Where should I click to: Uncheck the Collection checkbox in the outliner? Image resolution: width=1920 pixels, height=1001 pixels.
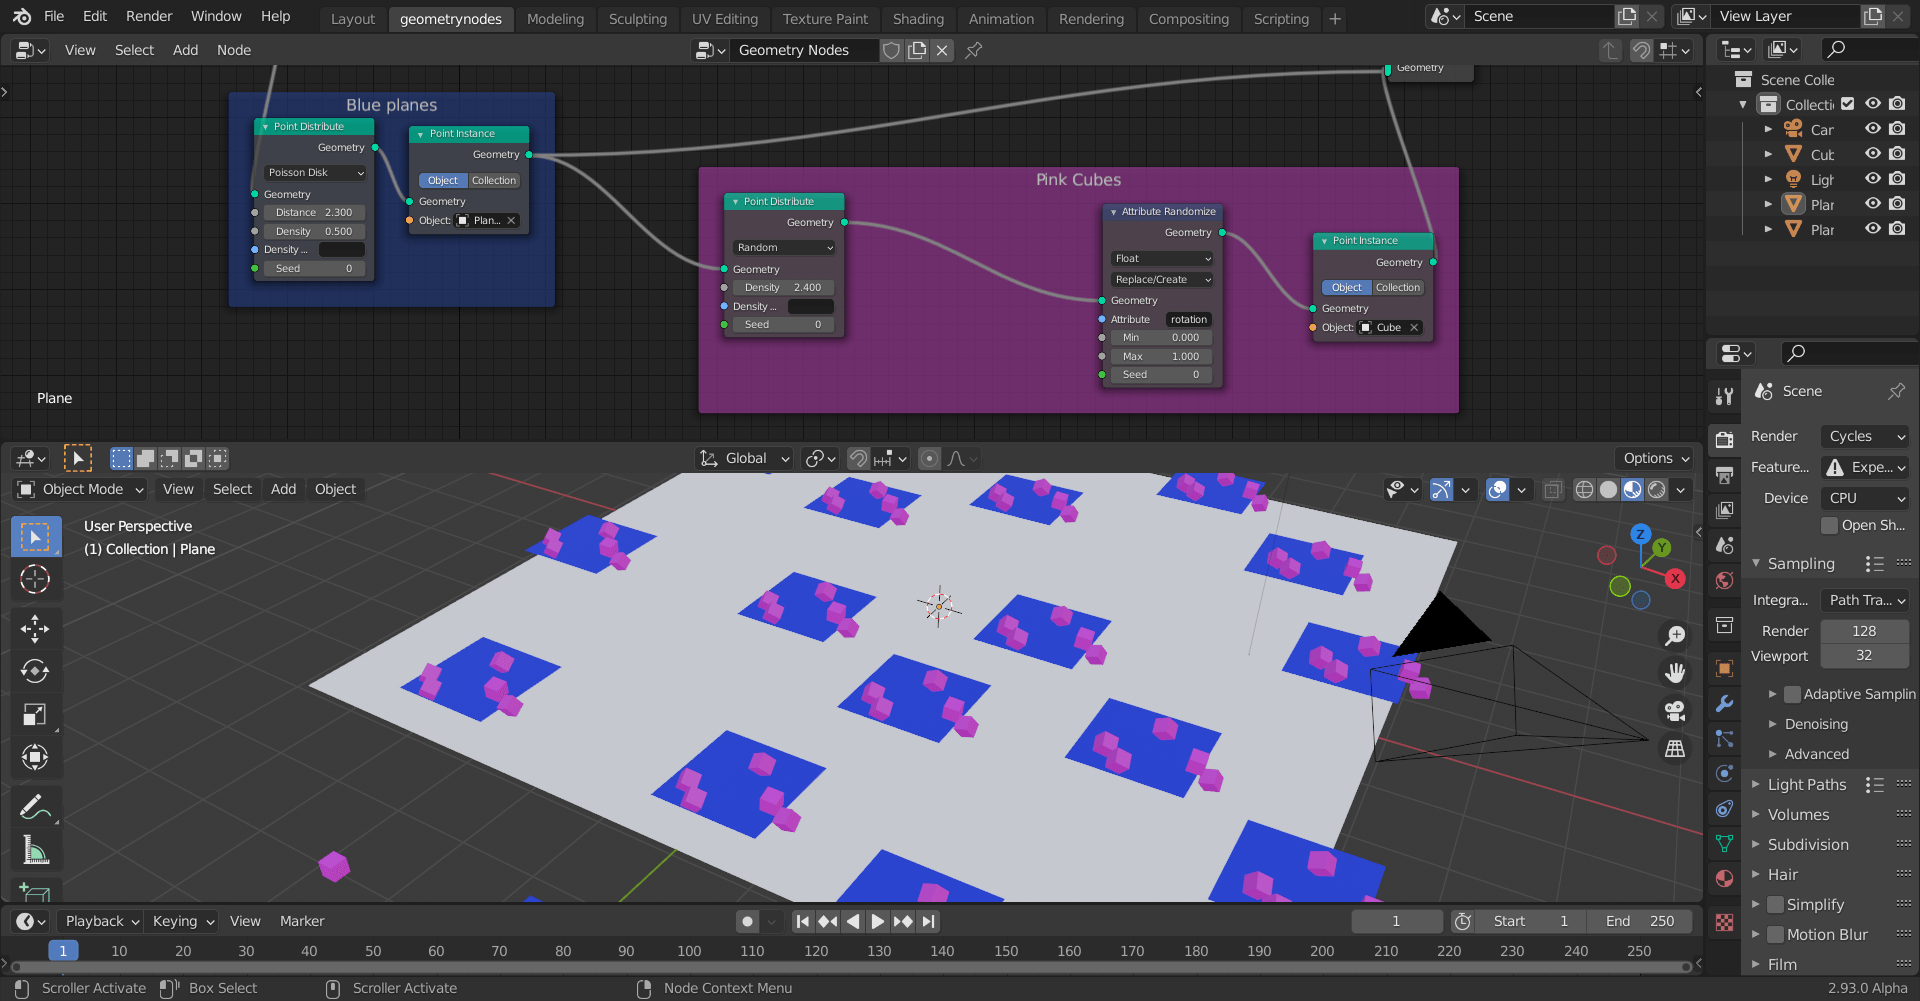1847,103
